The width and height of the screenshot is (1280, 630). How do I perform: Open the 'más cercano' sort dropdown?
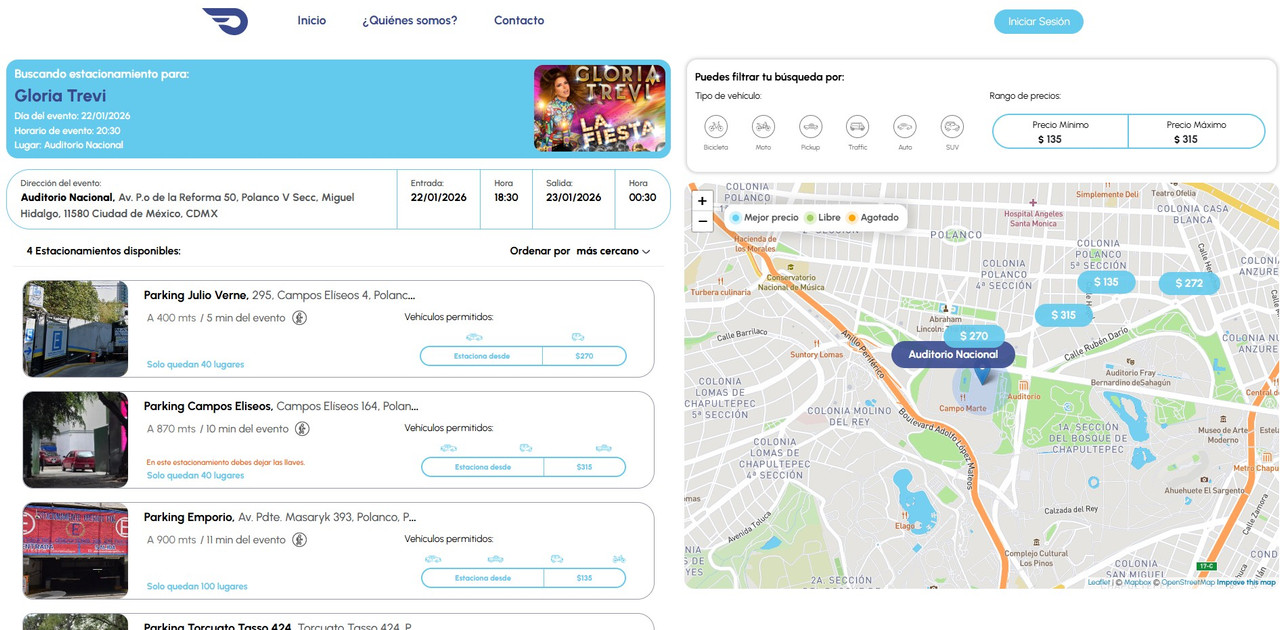coord(613,251)
